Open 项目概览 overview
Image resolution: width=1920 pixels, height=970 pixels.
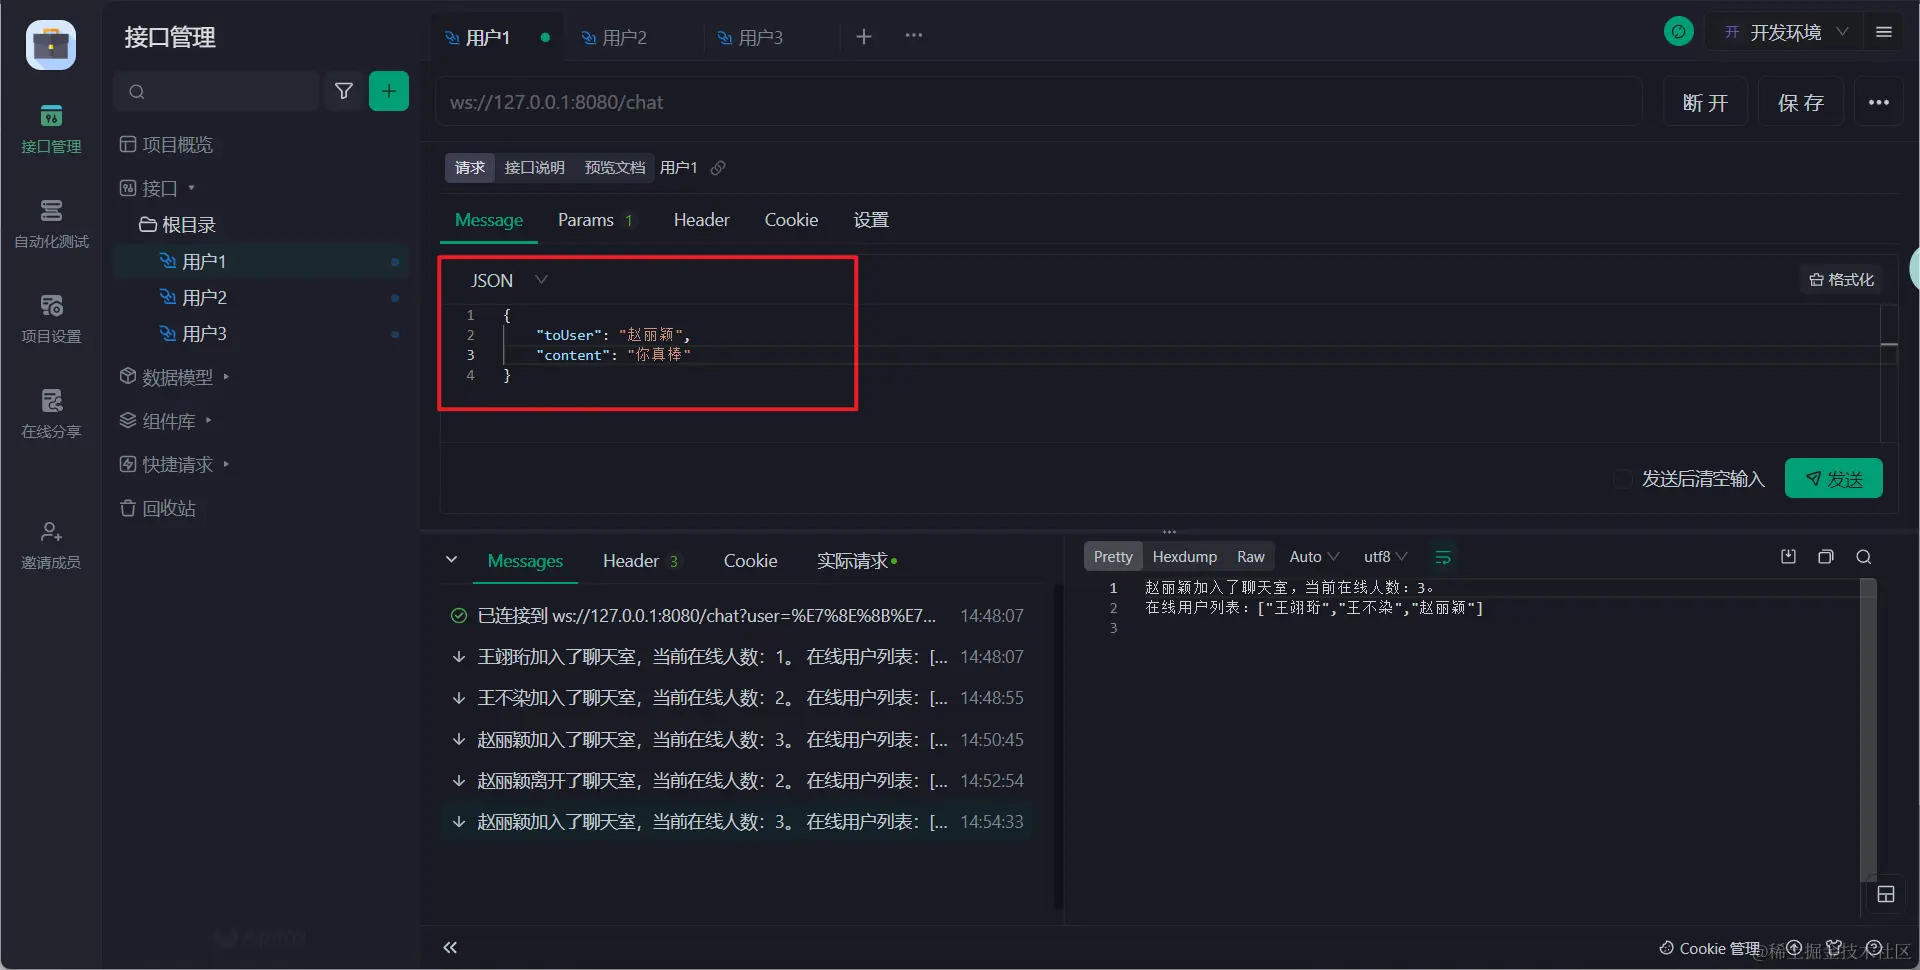(x=166, y=145)
